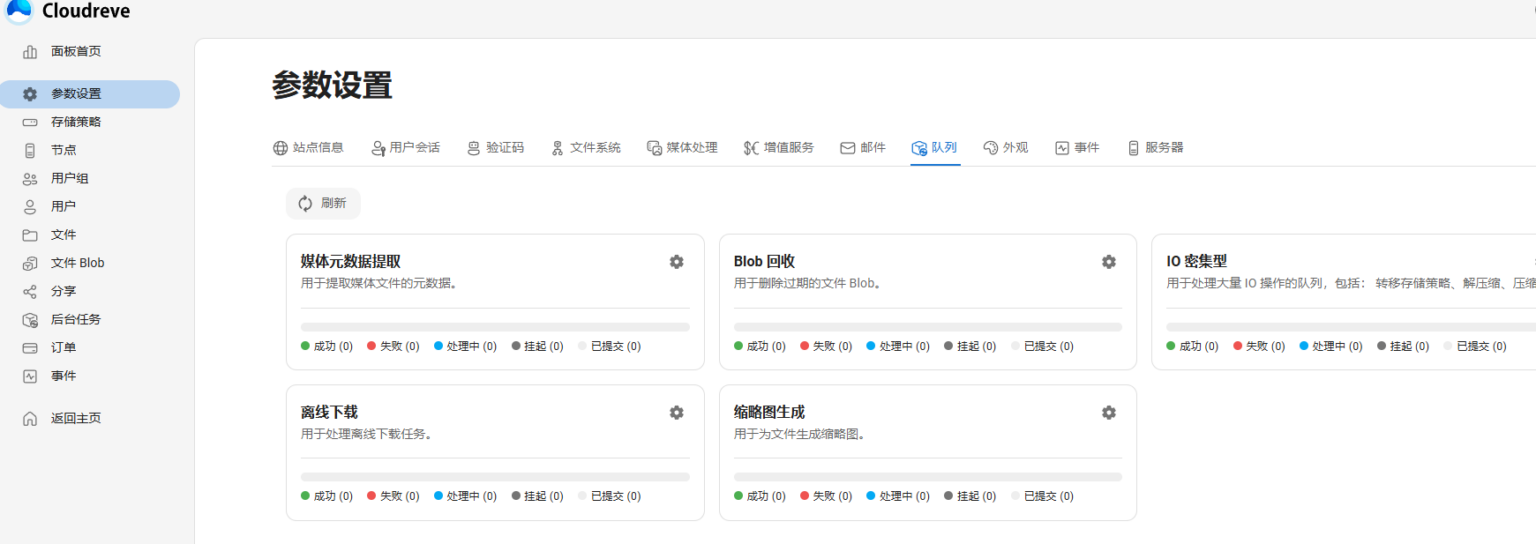This screenshot has height=544, width=1536.
Task: Click 失败 (0) in IO 密集型 card
Action: click(1259, 346)
